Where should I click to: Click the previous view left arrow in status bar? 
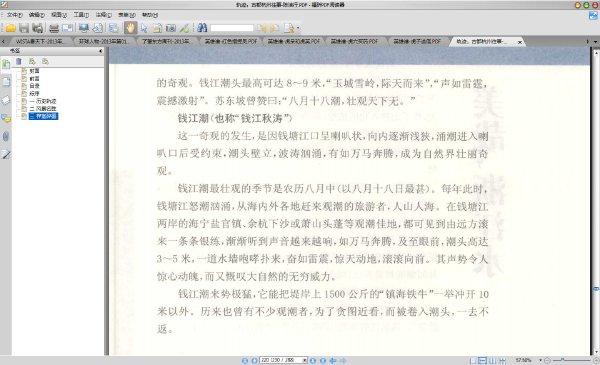[x=333, y=360]
